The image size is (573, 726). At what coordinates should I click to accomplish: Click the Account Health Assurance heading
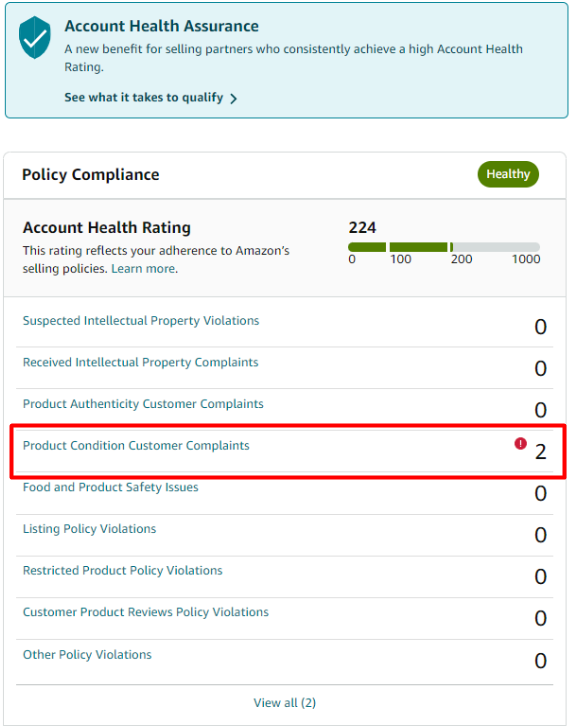162,26
